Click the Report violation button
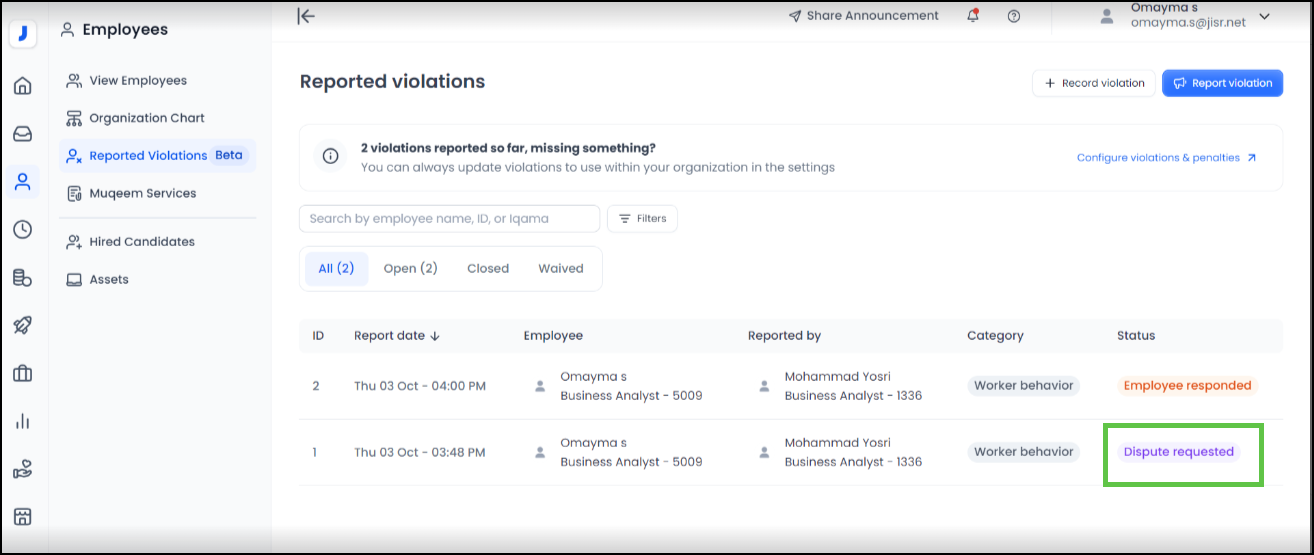The width and height of the screenshot is (1314, 555). click(1222, 83)
